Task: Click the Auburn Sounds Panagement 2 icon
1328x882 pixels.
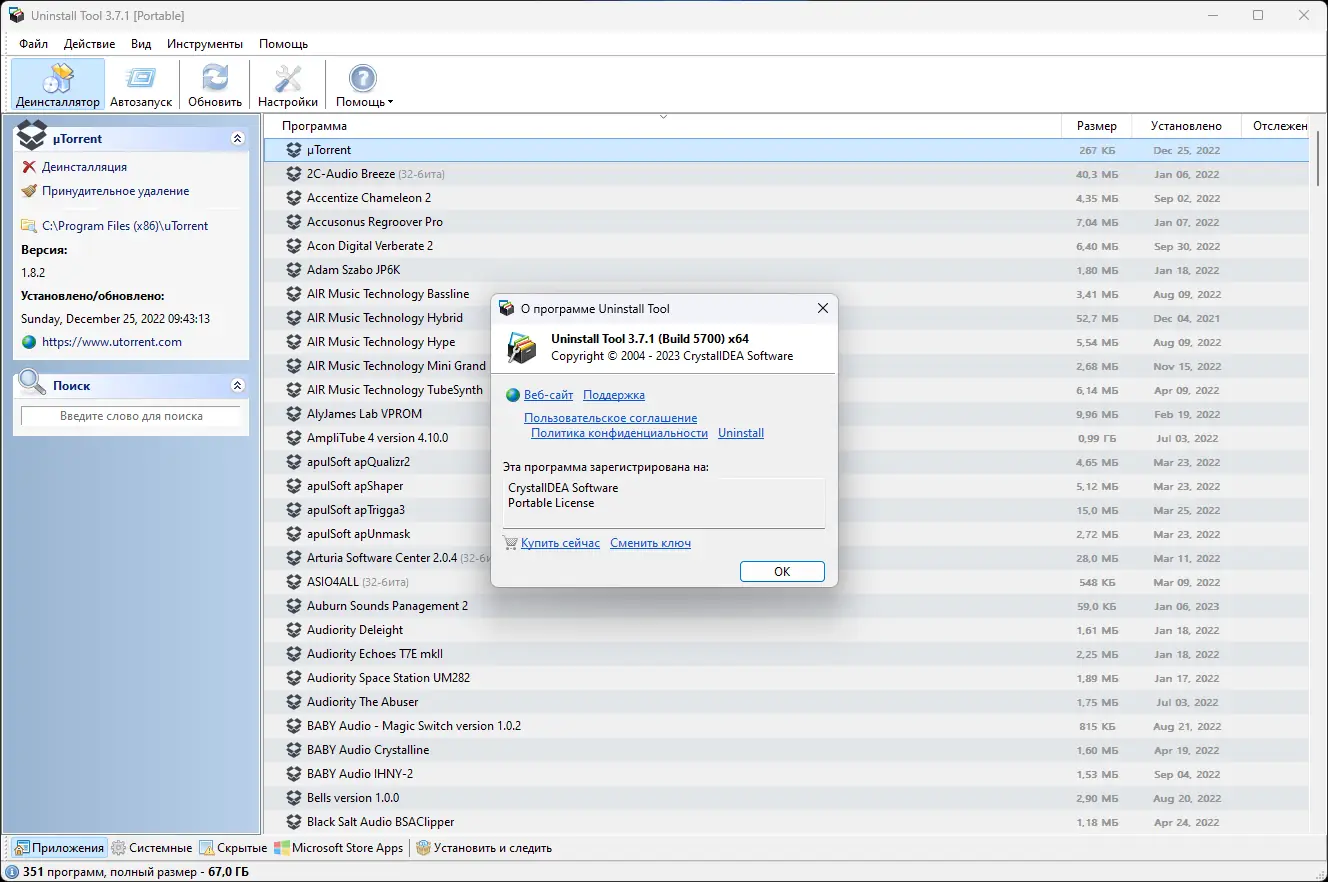Action: coord(294,606)
